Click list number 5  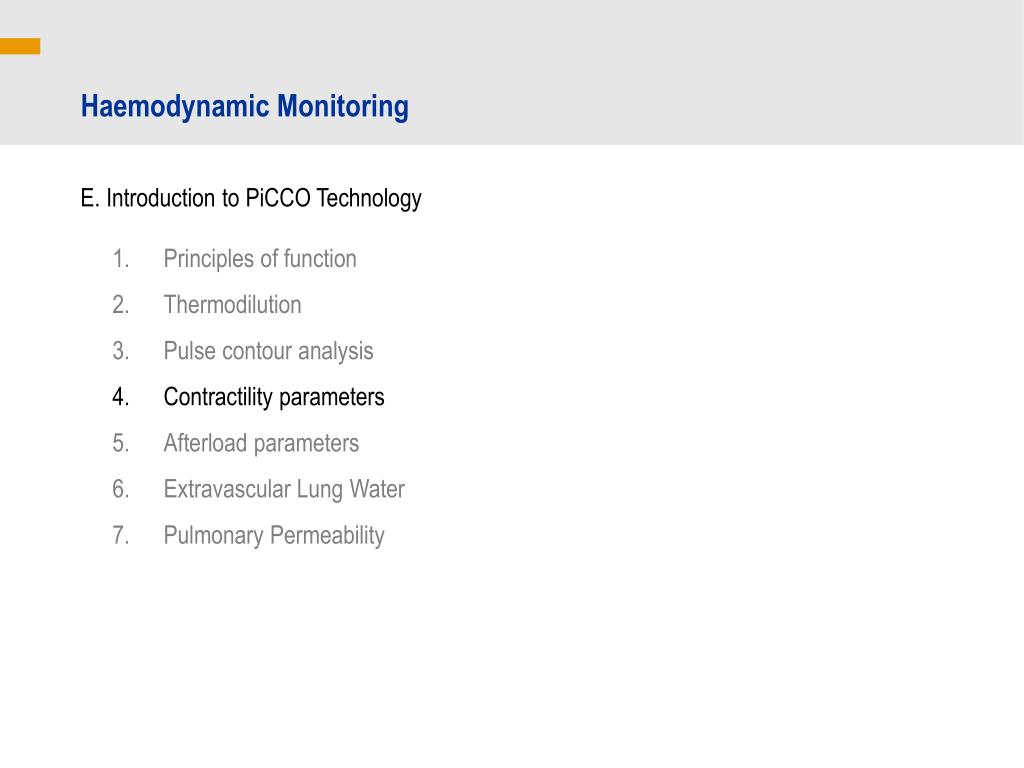coord(121,443)
